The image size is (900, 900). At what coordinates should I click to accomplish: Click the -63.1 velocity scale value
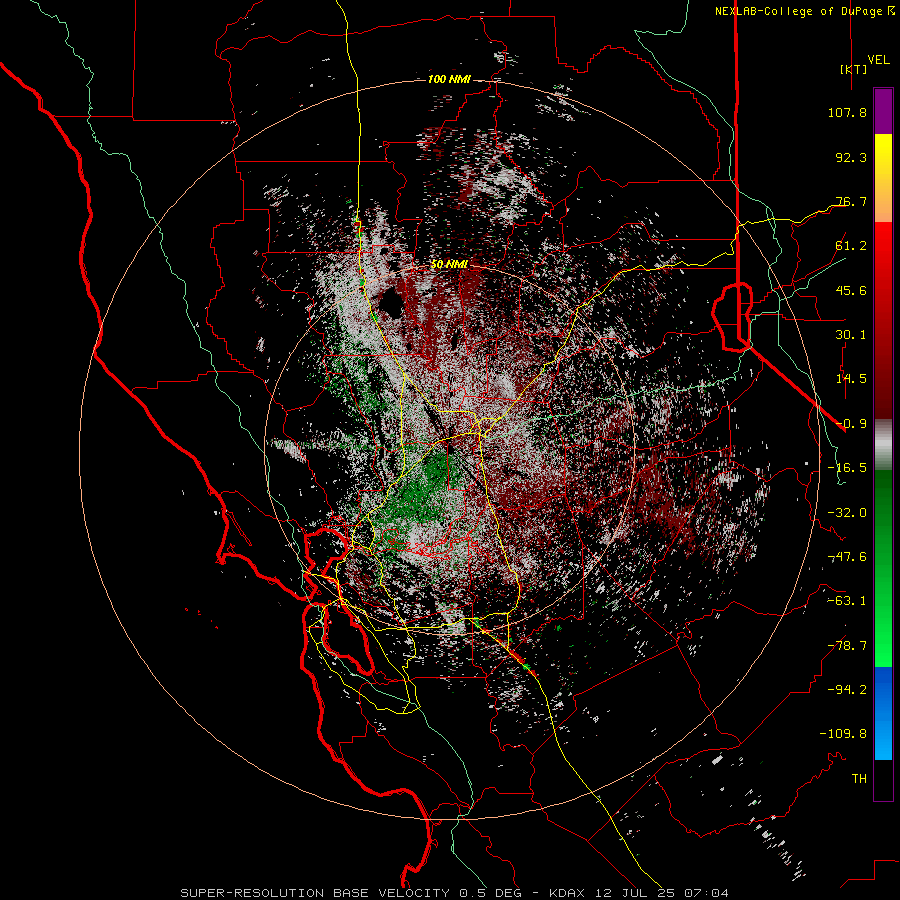[x=847, y=601]
